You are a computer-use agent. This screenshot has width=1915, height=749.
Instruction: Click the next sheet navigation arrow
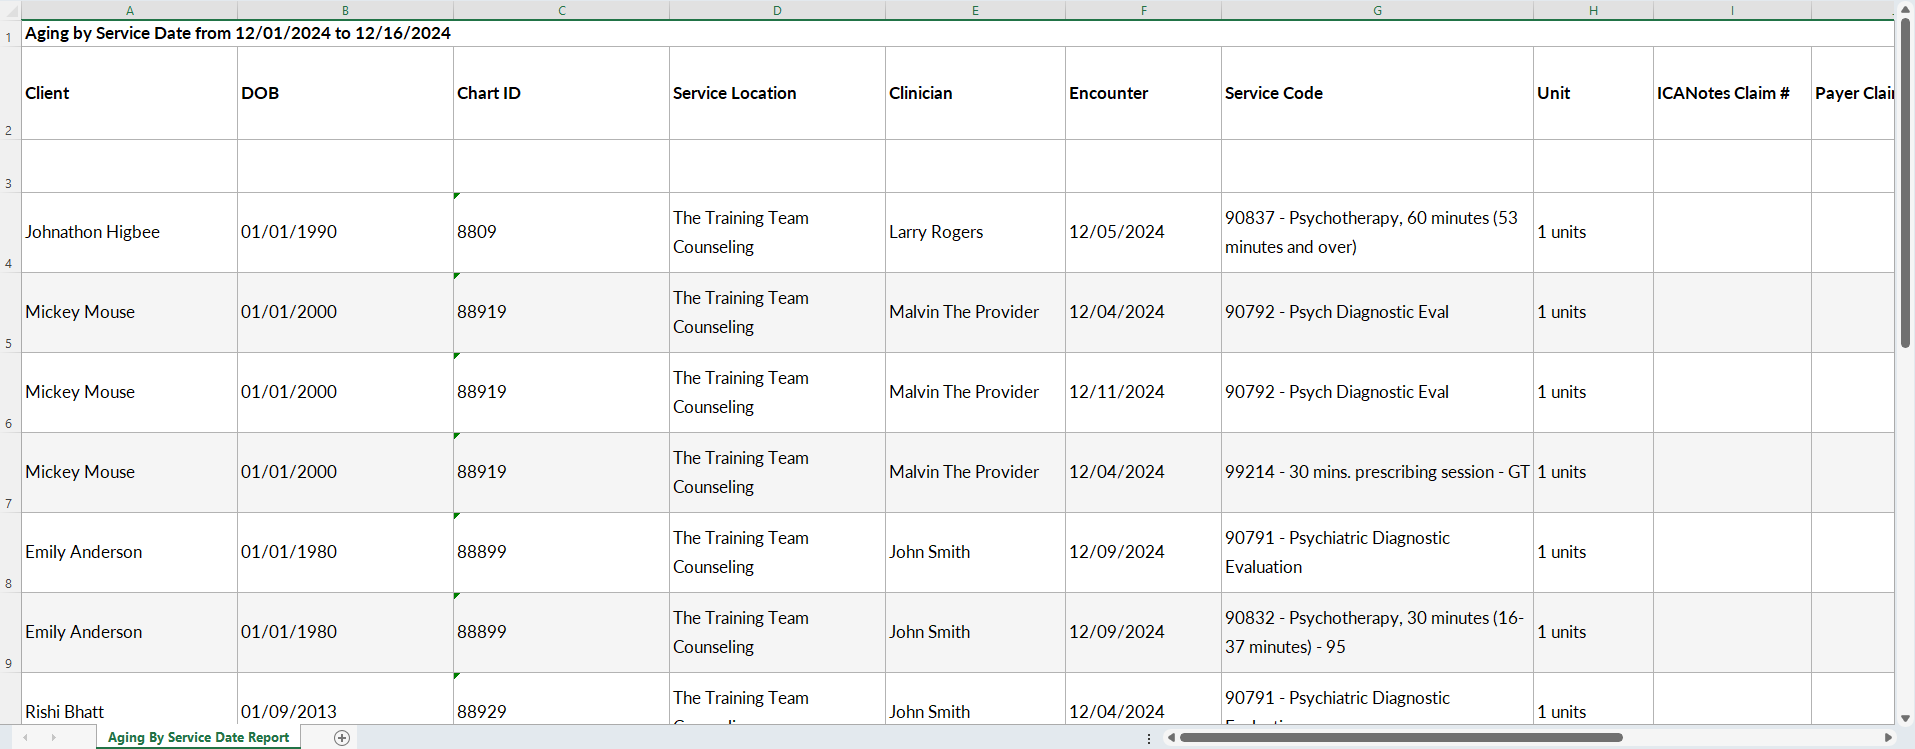pos(53,738)
